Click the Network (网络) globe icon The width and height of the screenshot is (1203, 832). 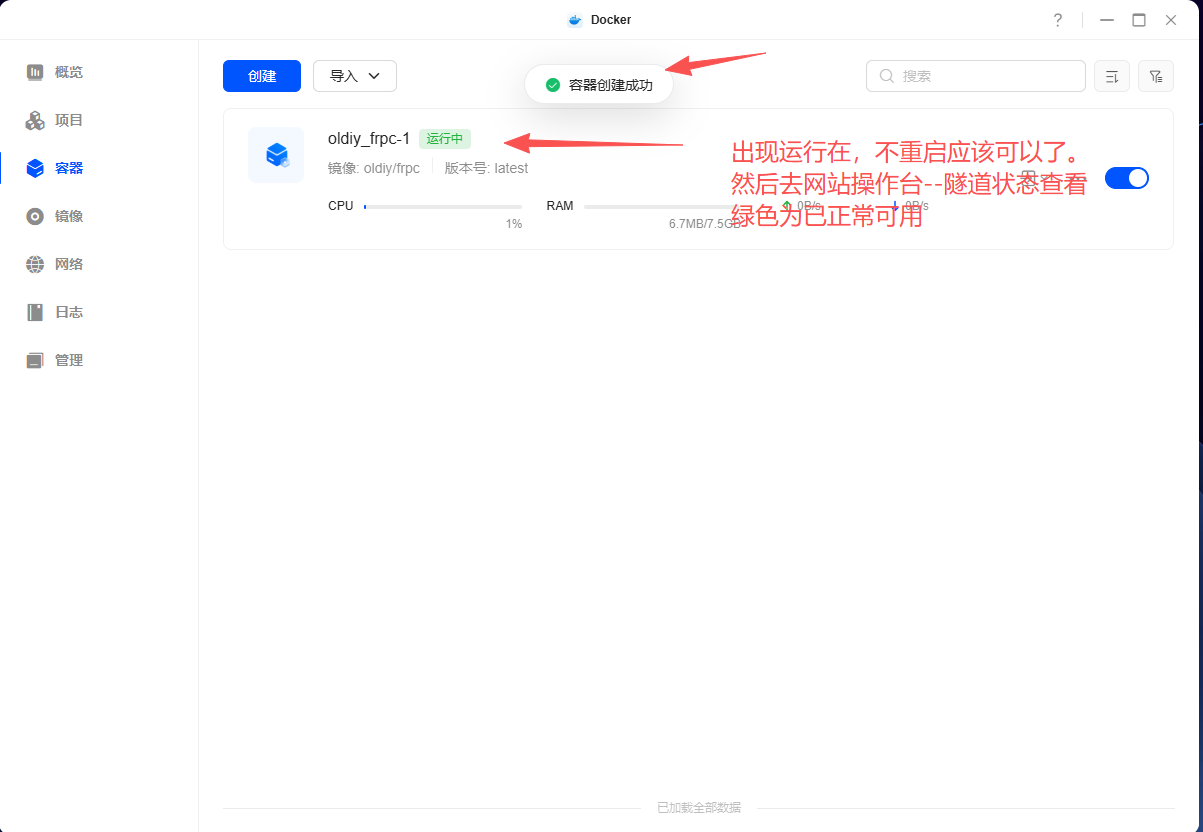[x=35, y=264]
